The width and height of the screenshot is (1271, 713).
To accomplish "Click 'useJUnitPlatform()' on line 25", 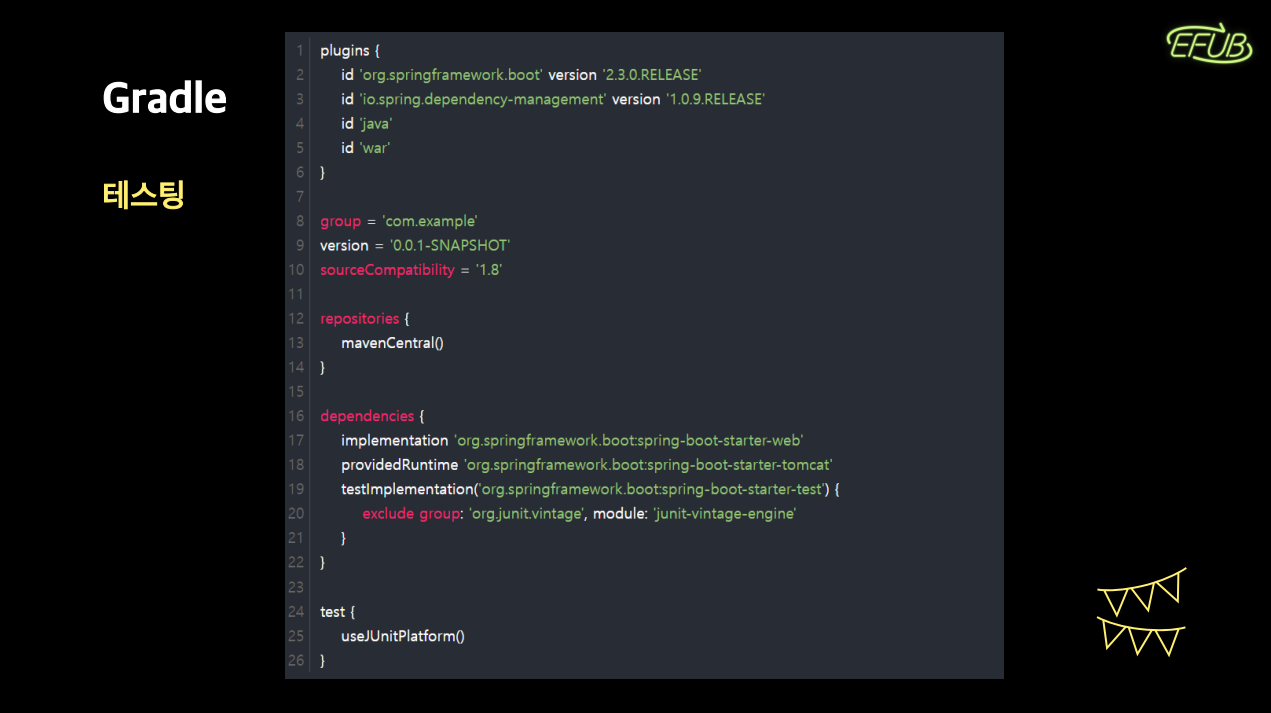I will 403,636.
